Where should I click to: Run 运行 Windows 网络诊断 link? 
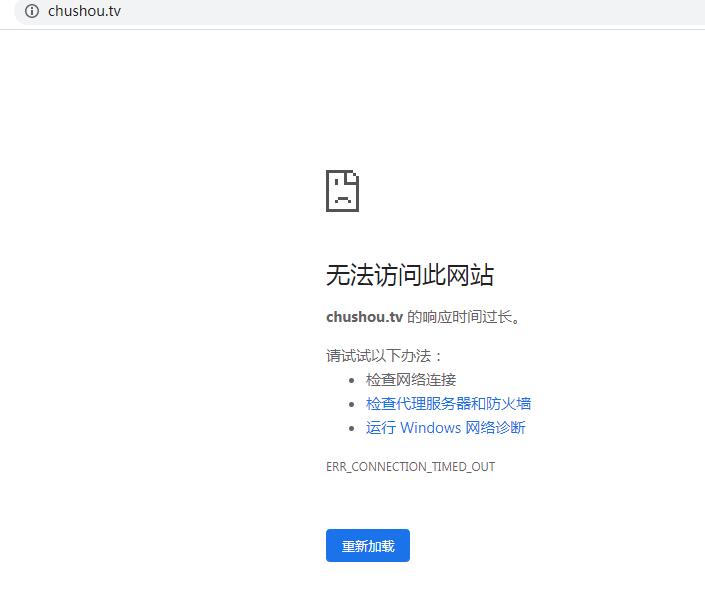pos(445,427)
